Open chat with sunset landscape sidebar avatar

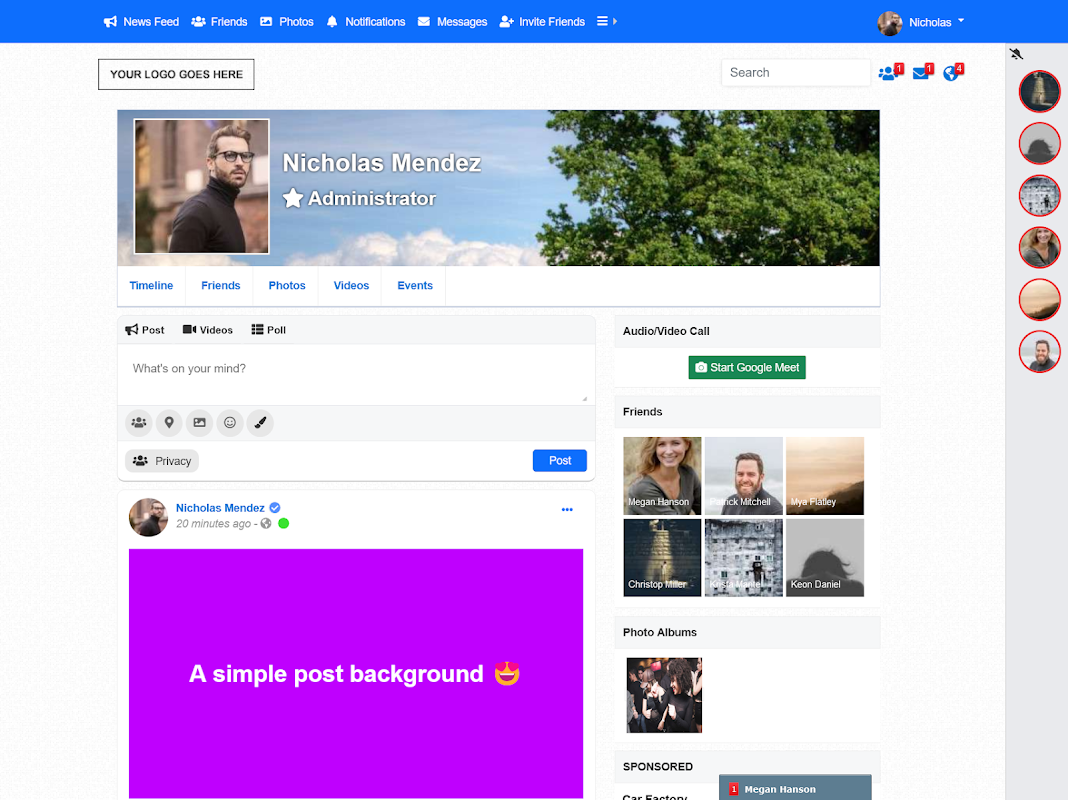click(x=1039, y=300)
